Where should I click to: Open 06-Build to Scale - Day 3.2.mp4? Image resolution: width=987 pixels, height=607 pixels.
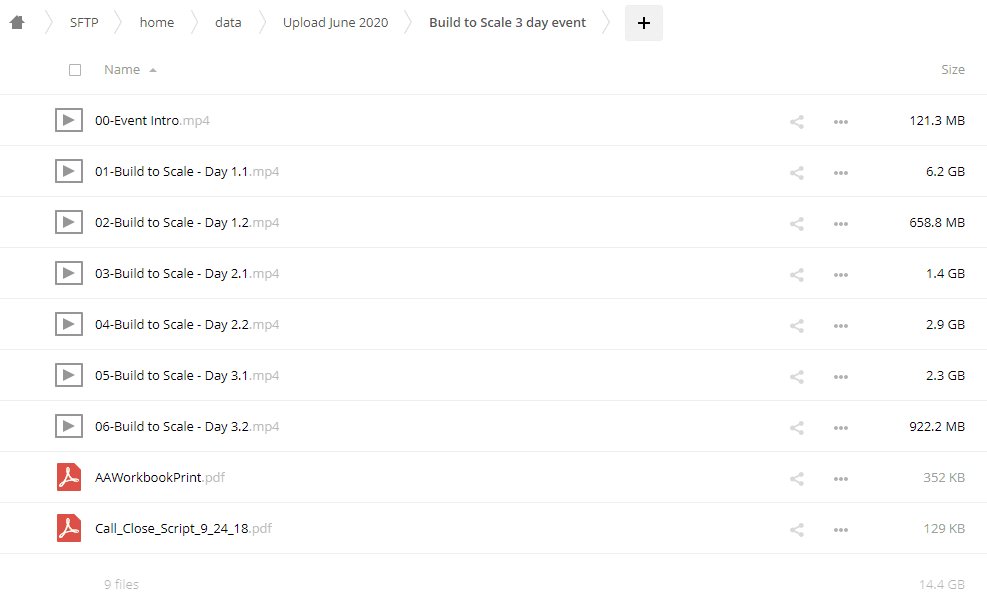(x=187, y=426)
